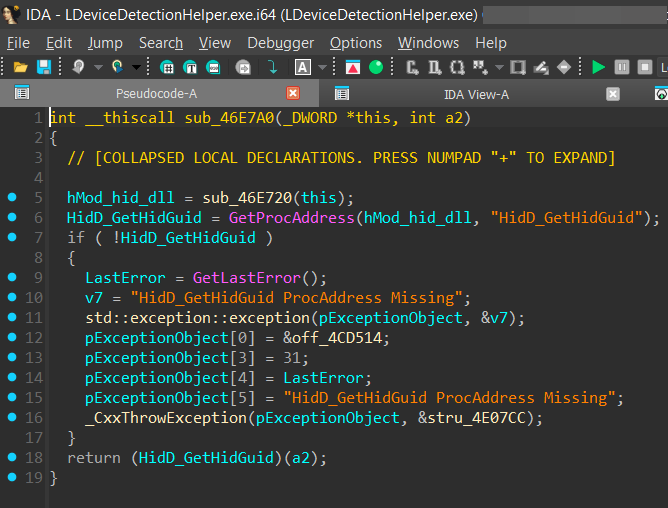668x508 pixels.
Task: Open the Edit menu
Action: click(59, 43)
